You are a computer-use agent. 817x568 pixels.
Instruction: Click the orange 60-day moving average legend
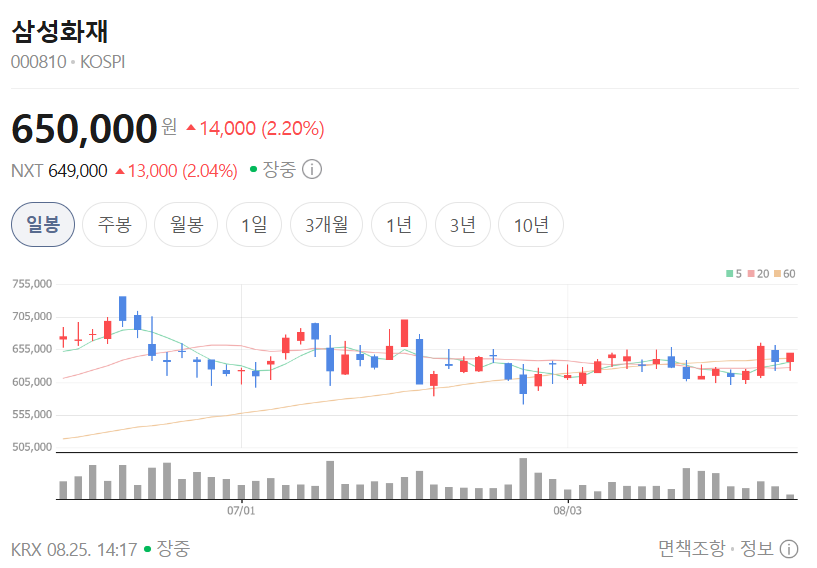point(785,274)
